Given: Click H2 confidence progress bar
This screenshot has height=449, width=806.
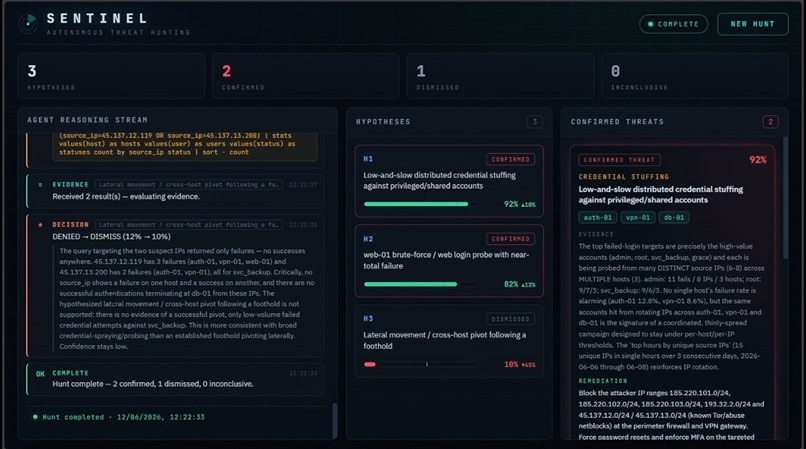Looking at the screenshot, I should click(419, 284).
